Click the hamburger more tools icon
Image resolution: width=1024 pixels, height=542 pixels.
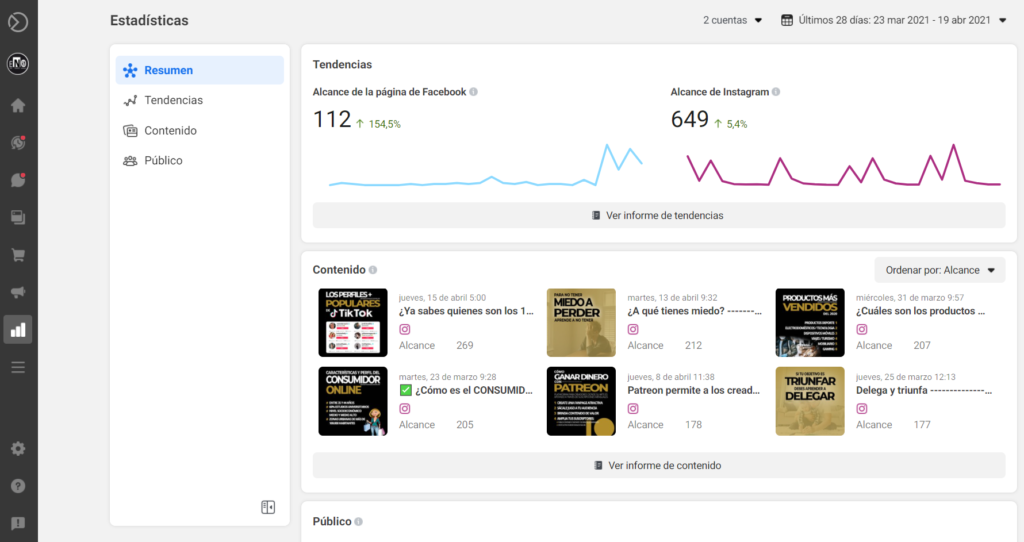click(18, 367)
